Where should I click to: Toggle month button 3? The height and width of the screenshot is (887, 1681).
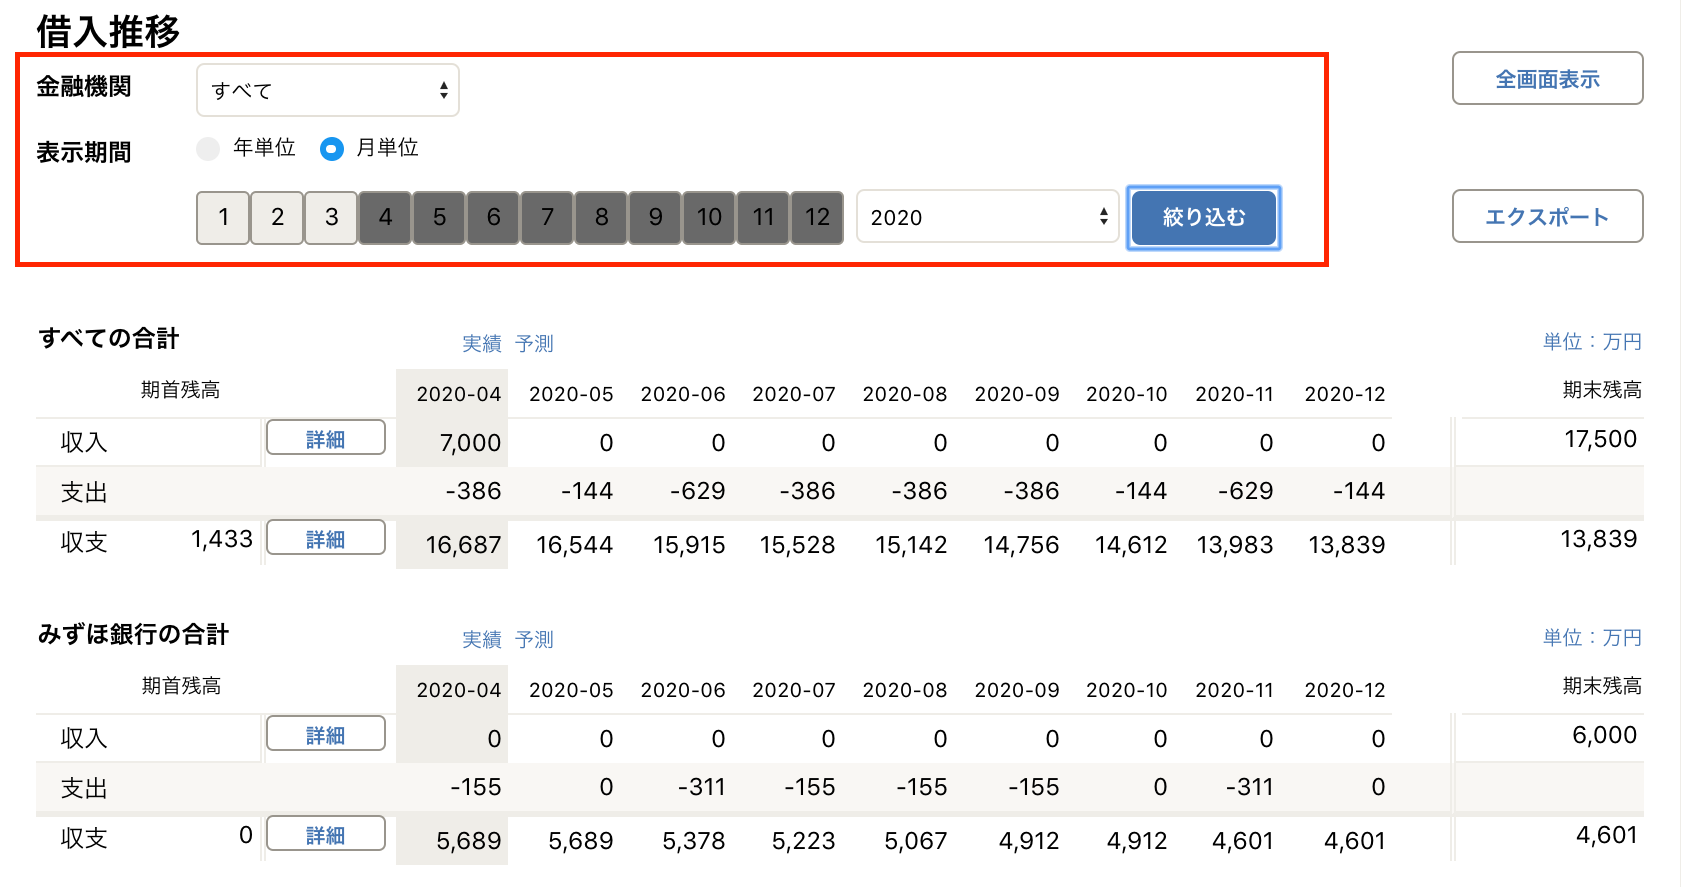[331, 217]
